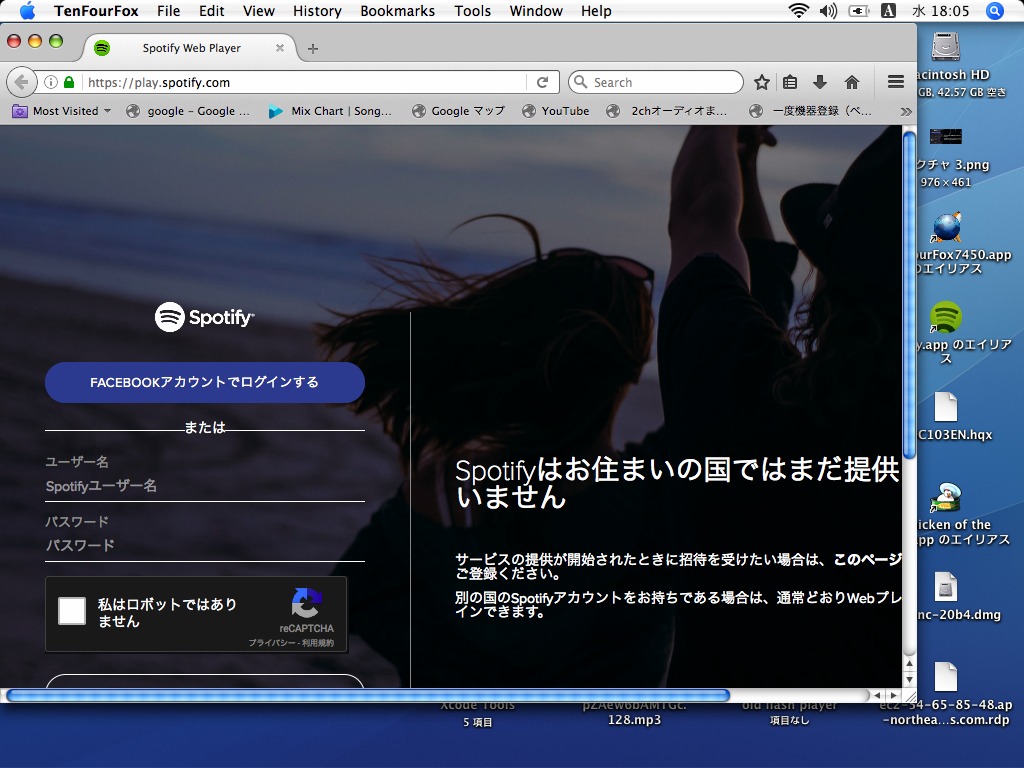1024x768 pixels.
Task: Show more bookmarks with the chevron
Action: tap(906, 112)
